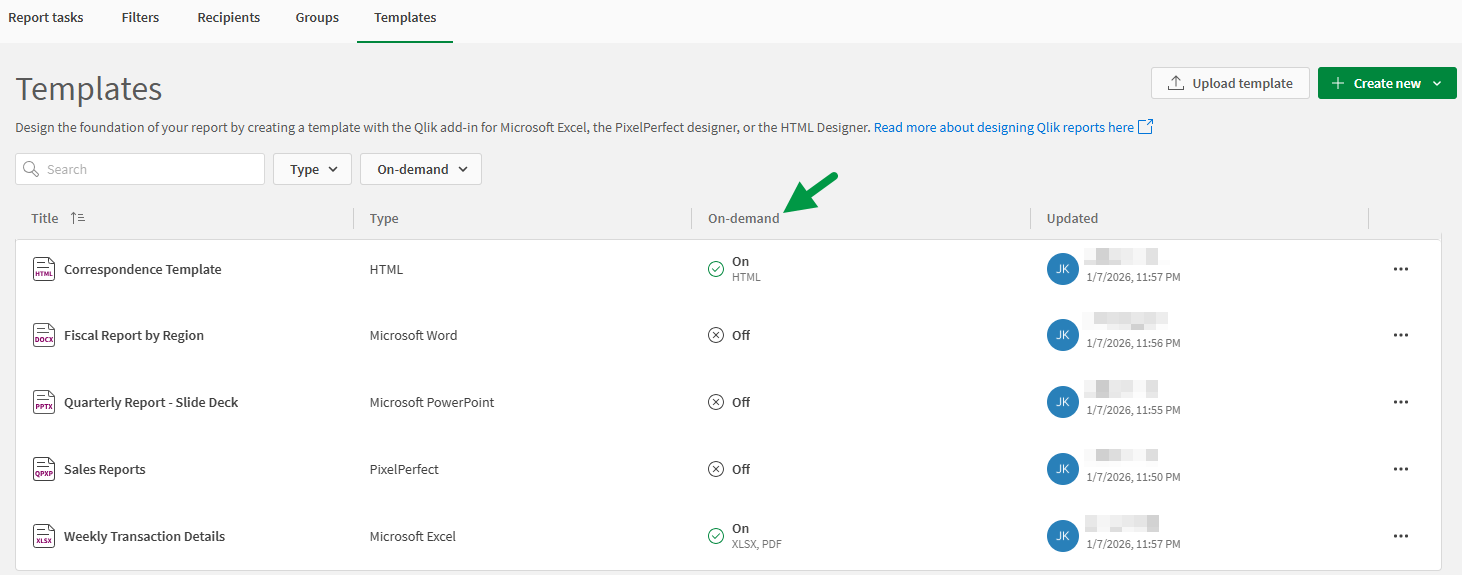Expand the Type filter dropdown
Viewport: 1462px width, 575px height.
click(x=312, y=169)
